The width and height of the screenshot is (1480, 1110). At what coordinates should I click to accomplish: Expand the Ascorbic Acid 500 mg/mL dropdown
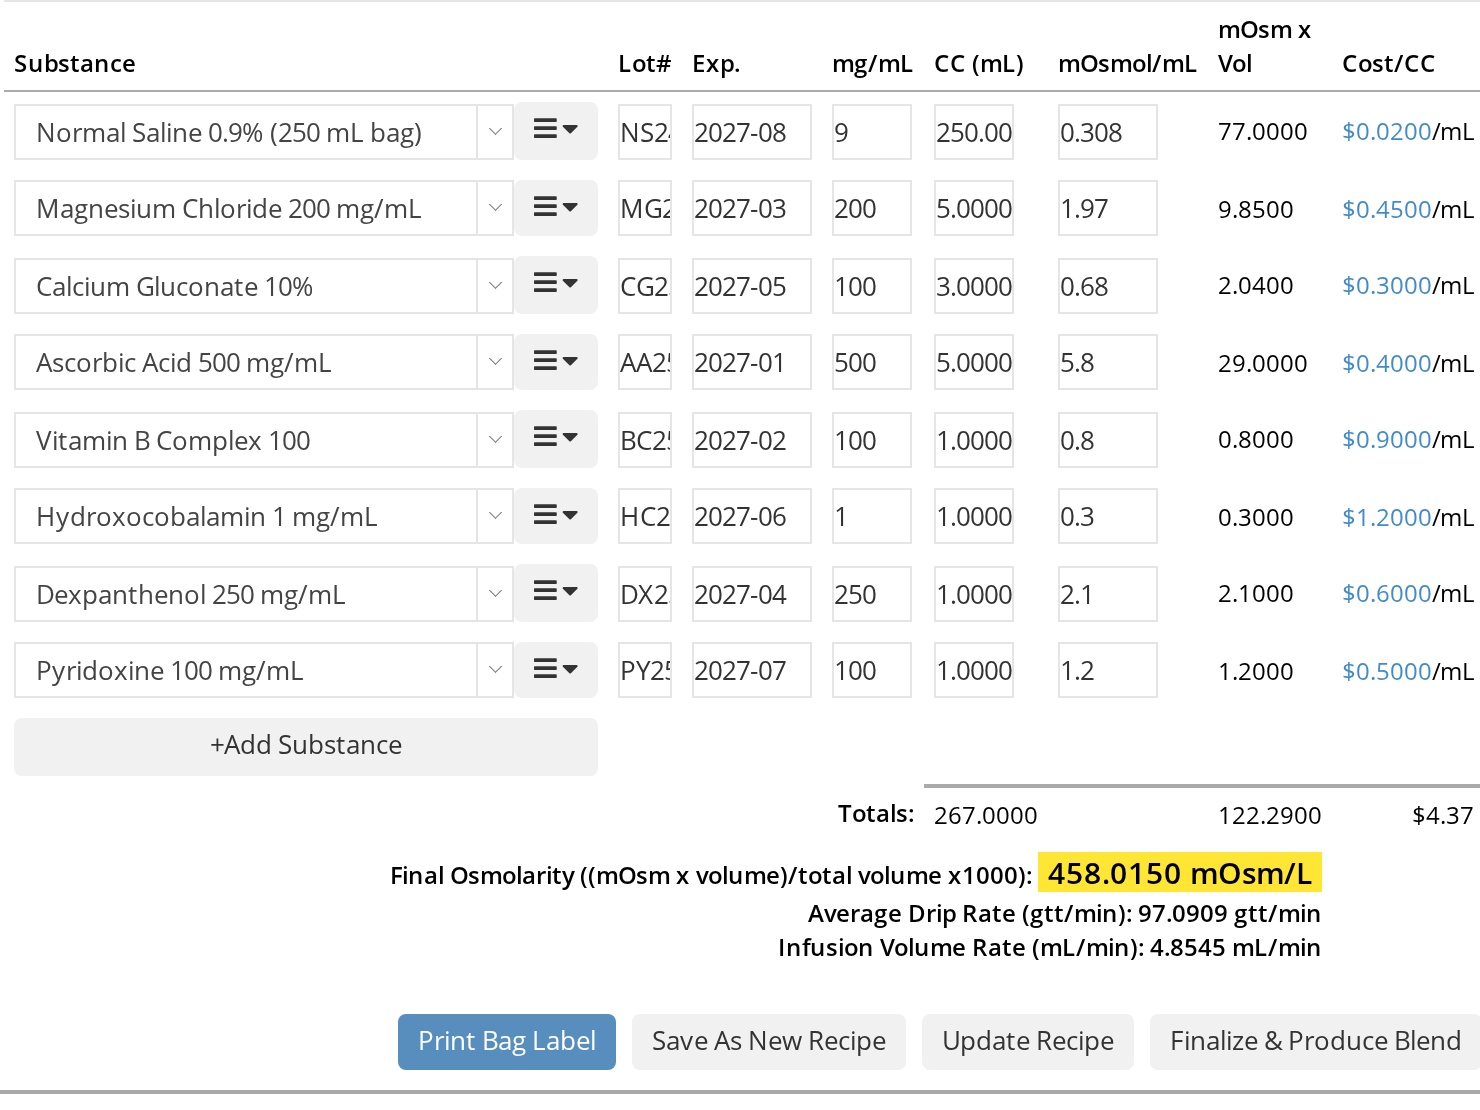click(495, 362)
